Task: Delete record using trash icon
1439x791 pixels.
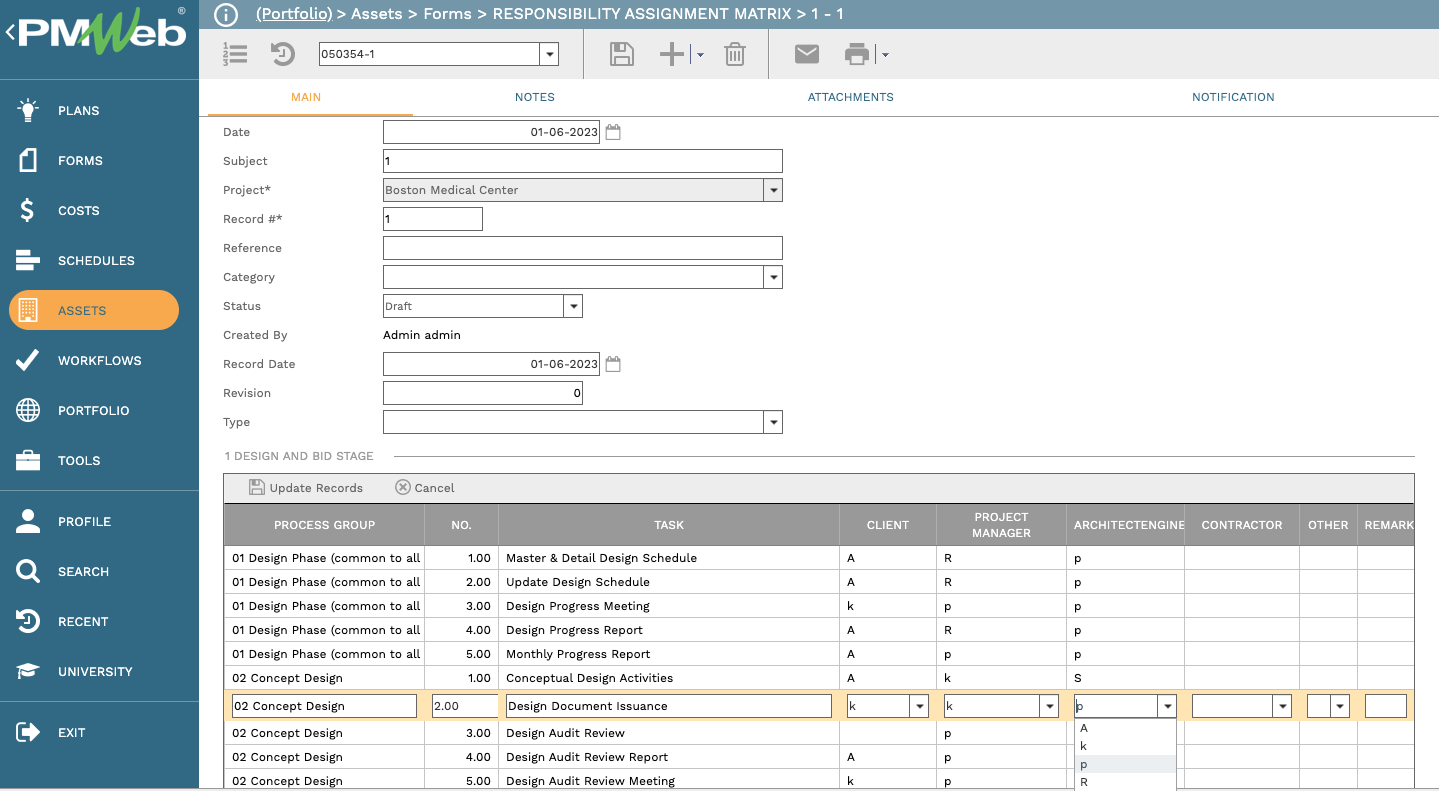Action: (735, 54)
